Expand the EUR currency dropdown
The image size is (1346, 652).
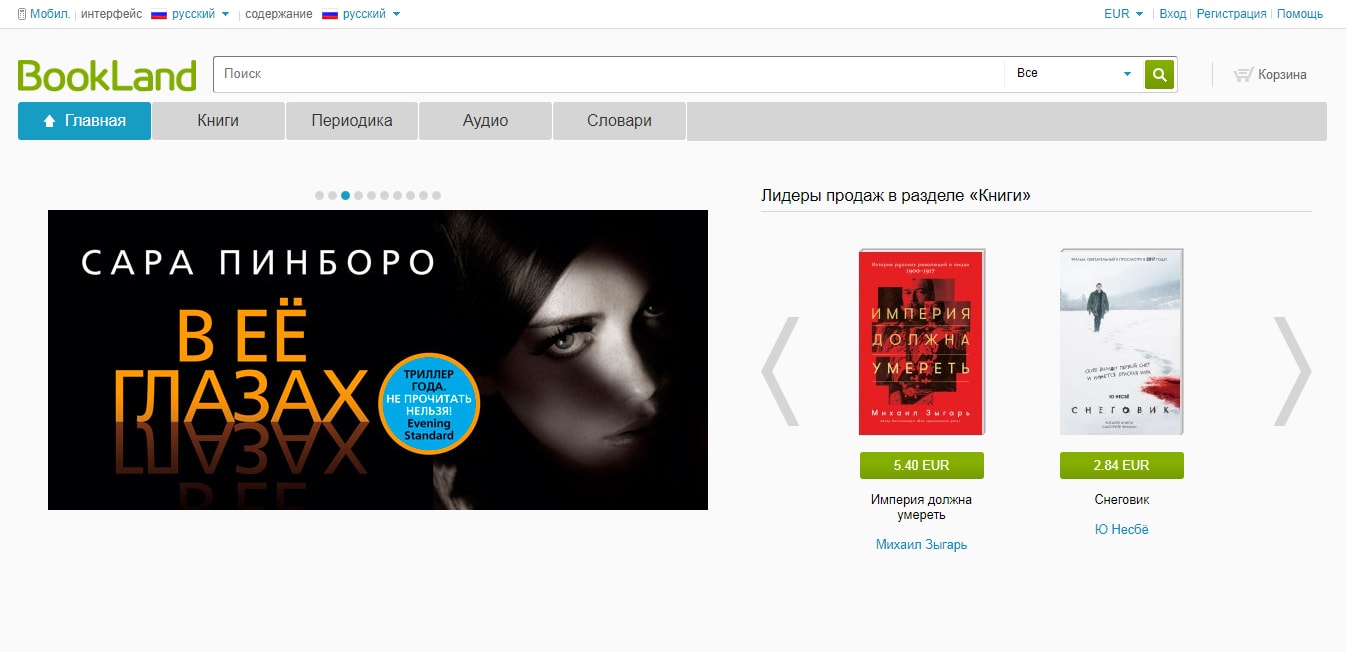(x=1123, y=14)
